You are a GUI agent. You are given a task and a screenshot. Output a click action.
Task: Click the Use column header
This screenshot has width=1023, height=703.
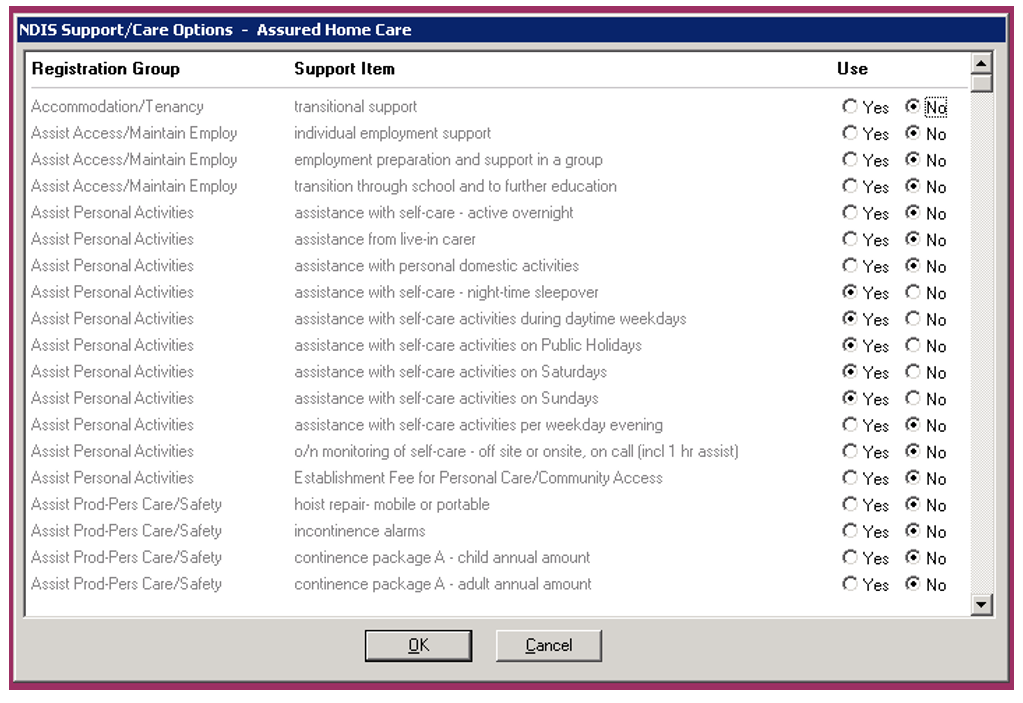[x=853, y=68]
